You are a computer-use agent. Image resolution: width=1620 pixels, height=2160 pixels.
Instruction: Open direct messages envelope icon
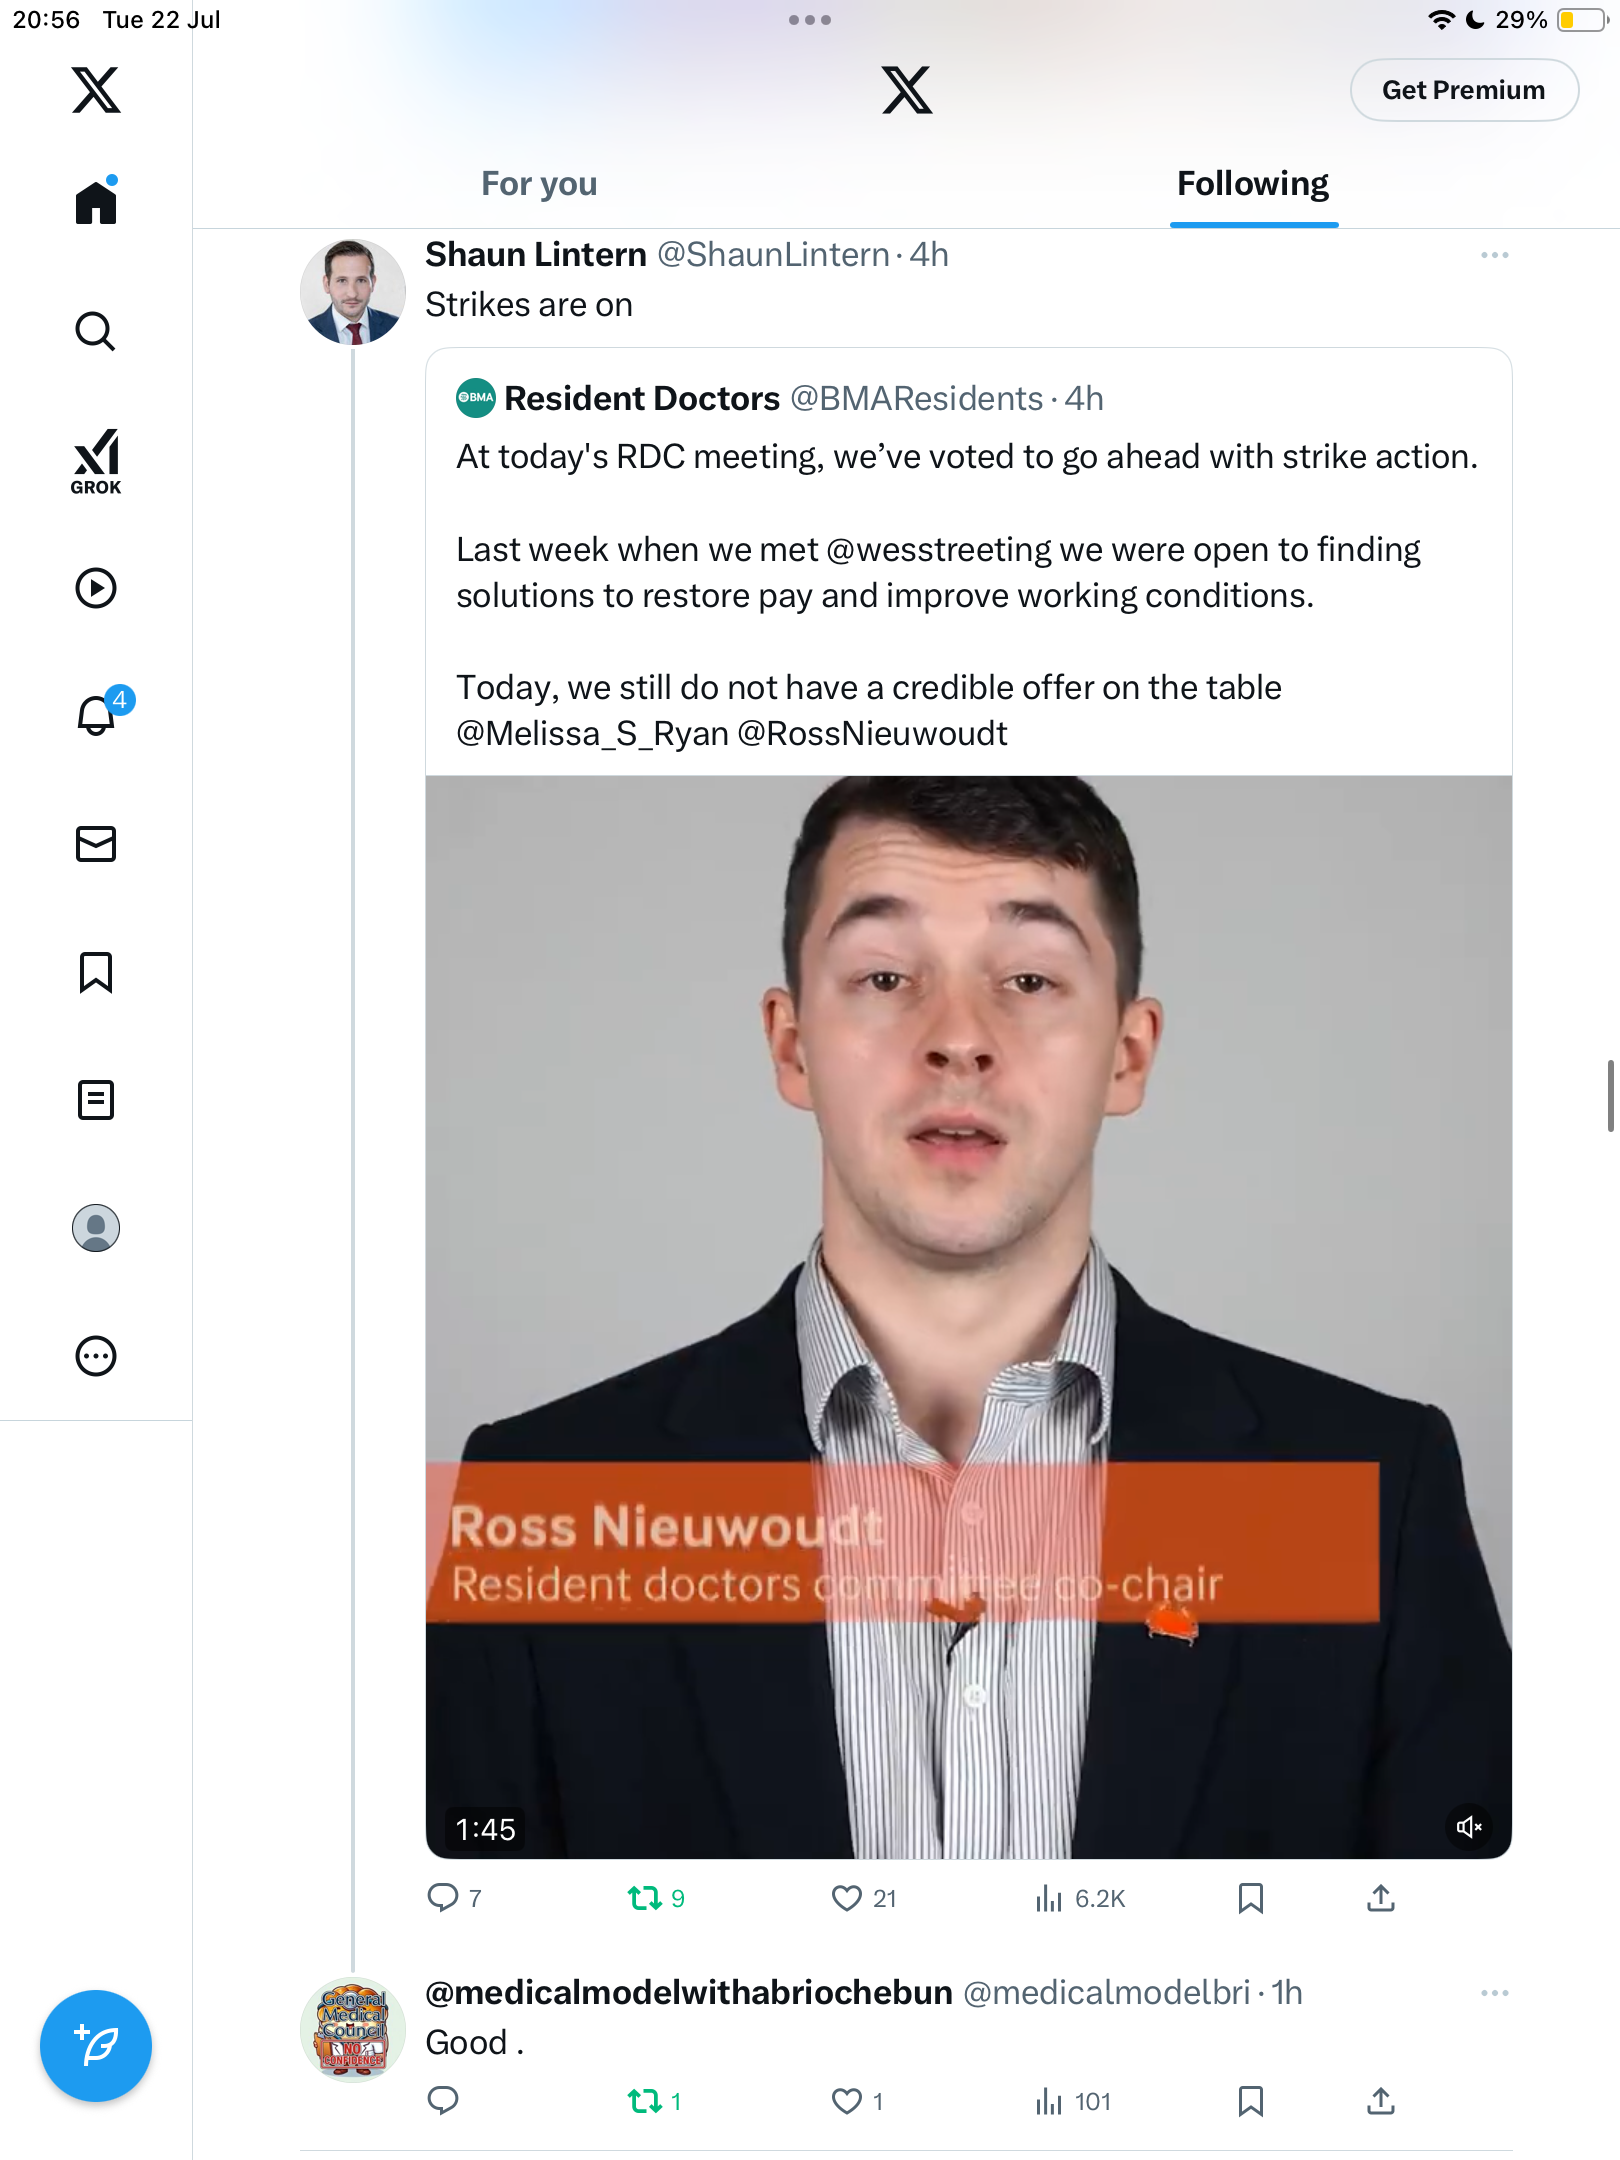96,844
